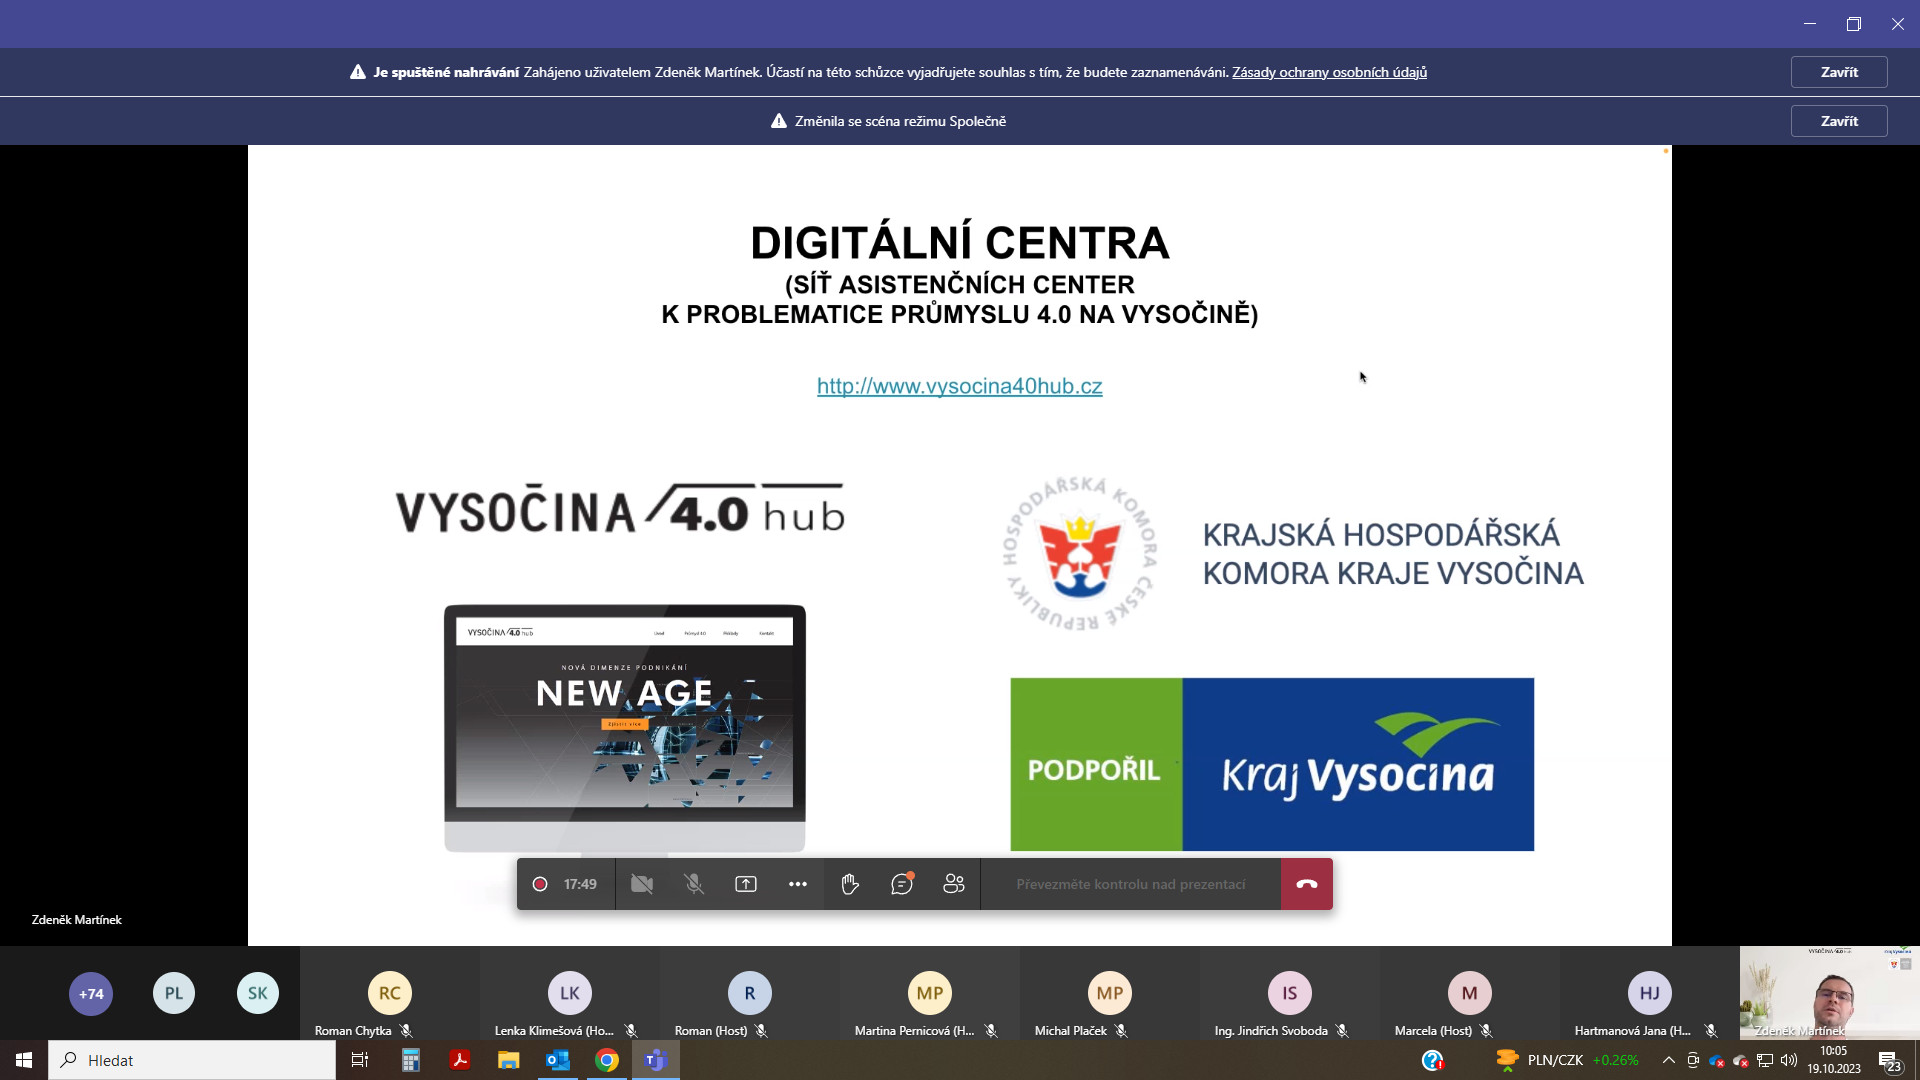Unmute the microphone in the meeting toolbar
Screen dimensions: 1920x1080
[x=694, y=884]
